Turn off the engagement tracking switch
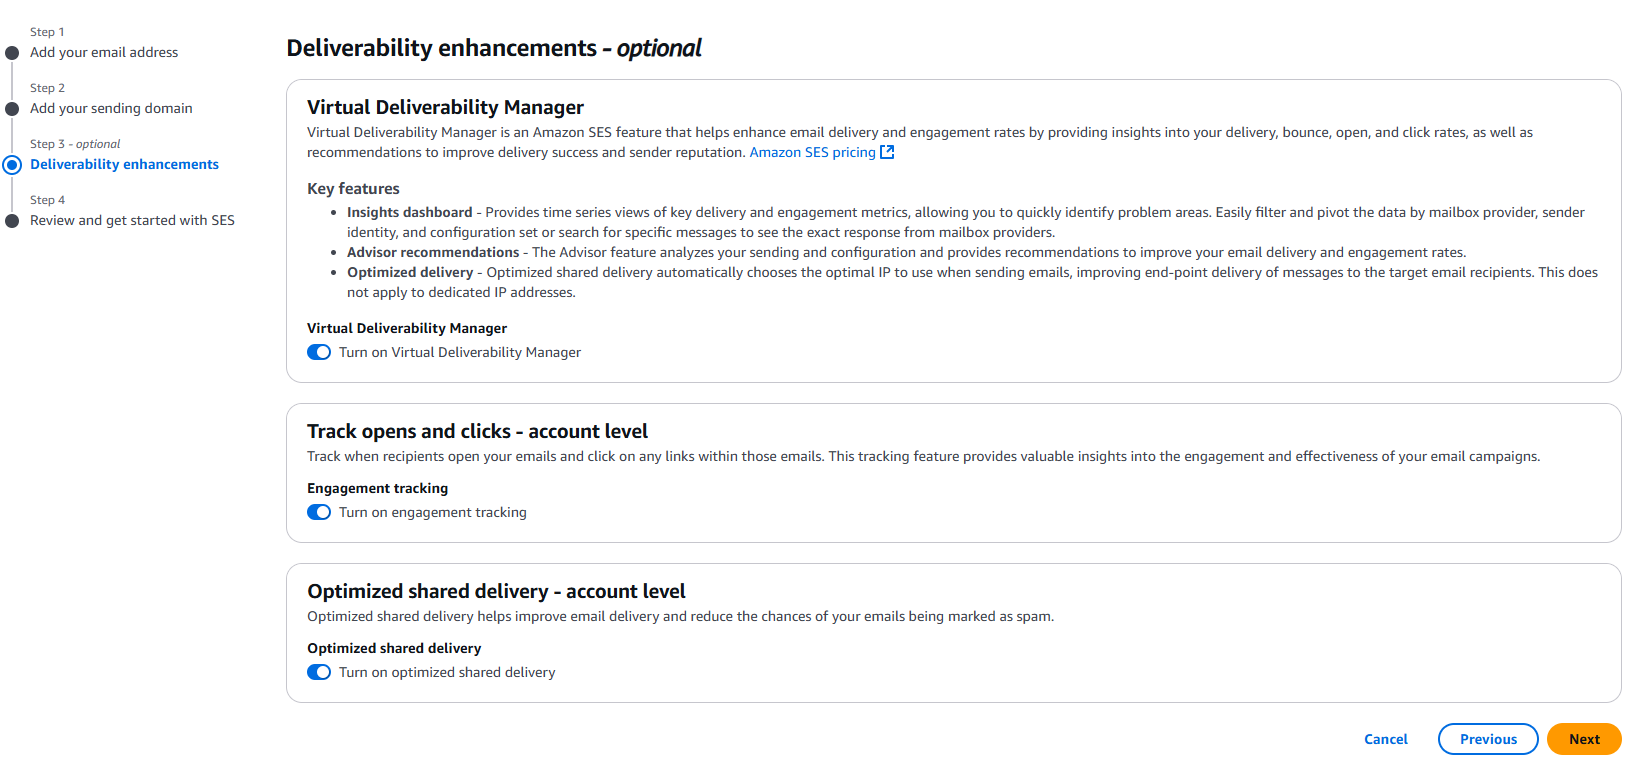1628x769 pixels. [319, 512]
